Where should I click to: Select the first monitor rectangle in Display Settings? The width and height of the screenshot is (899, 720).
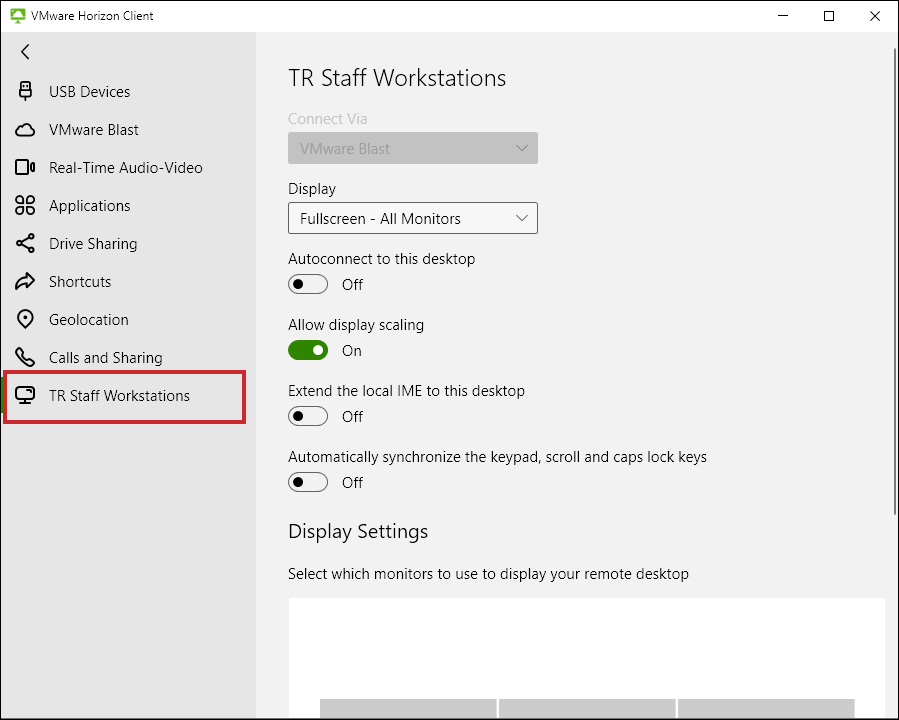pos(408,709)
